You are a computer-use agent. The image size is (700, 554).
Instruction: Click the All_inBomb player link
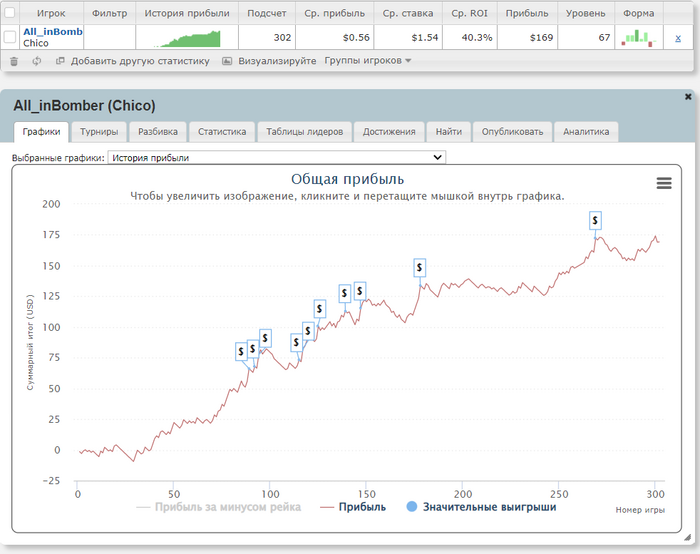pyautogui.click(x=53, y=32)
